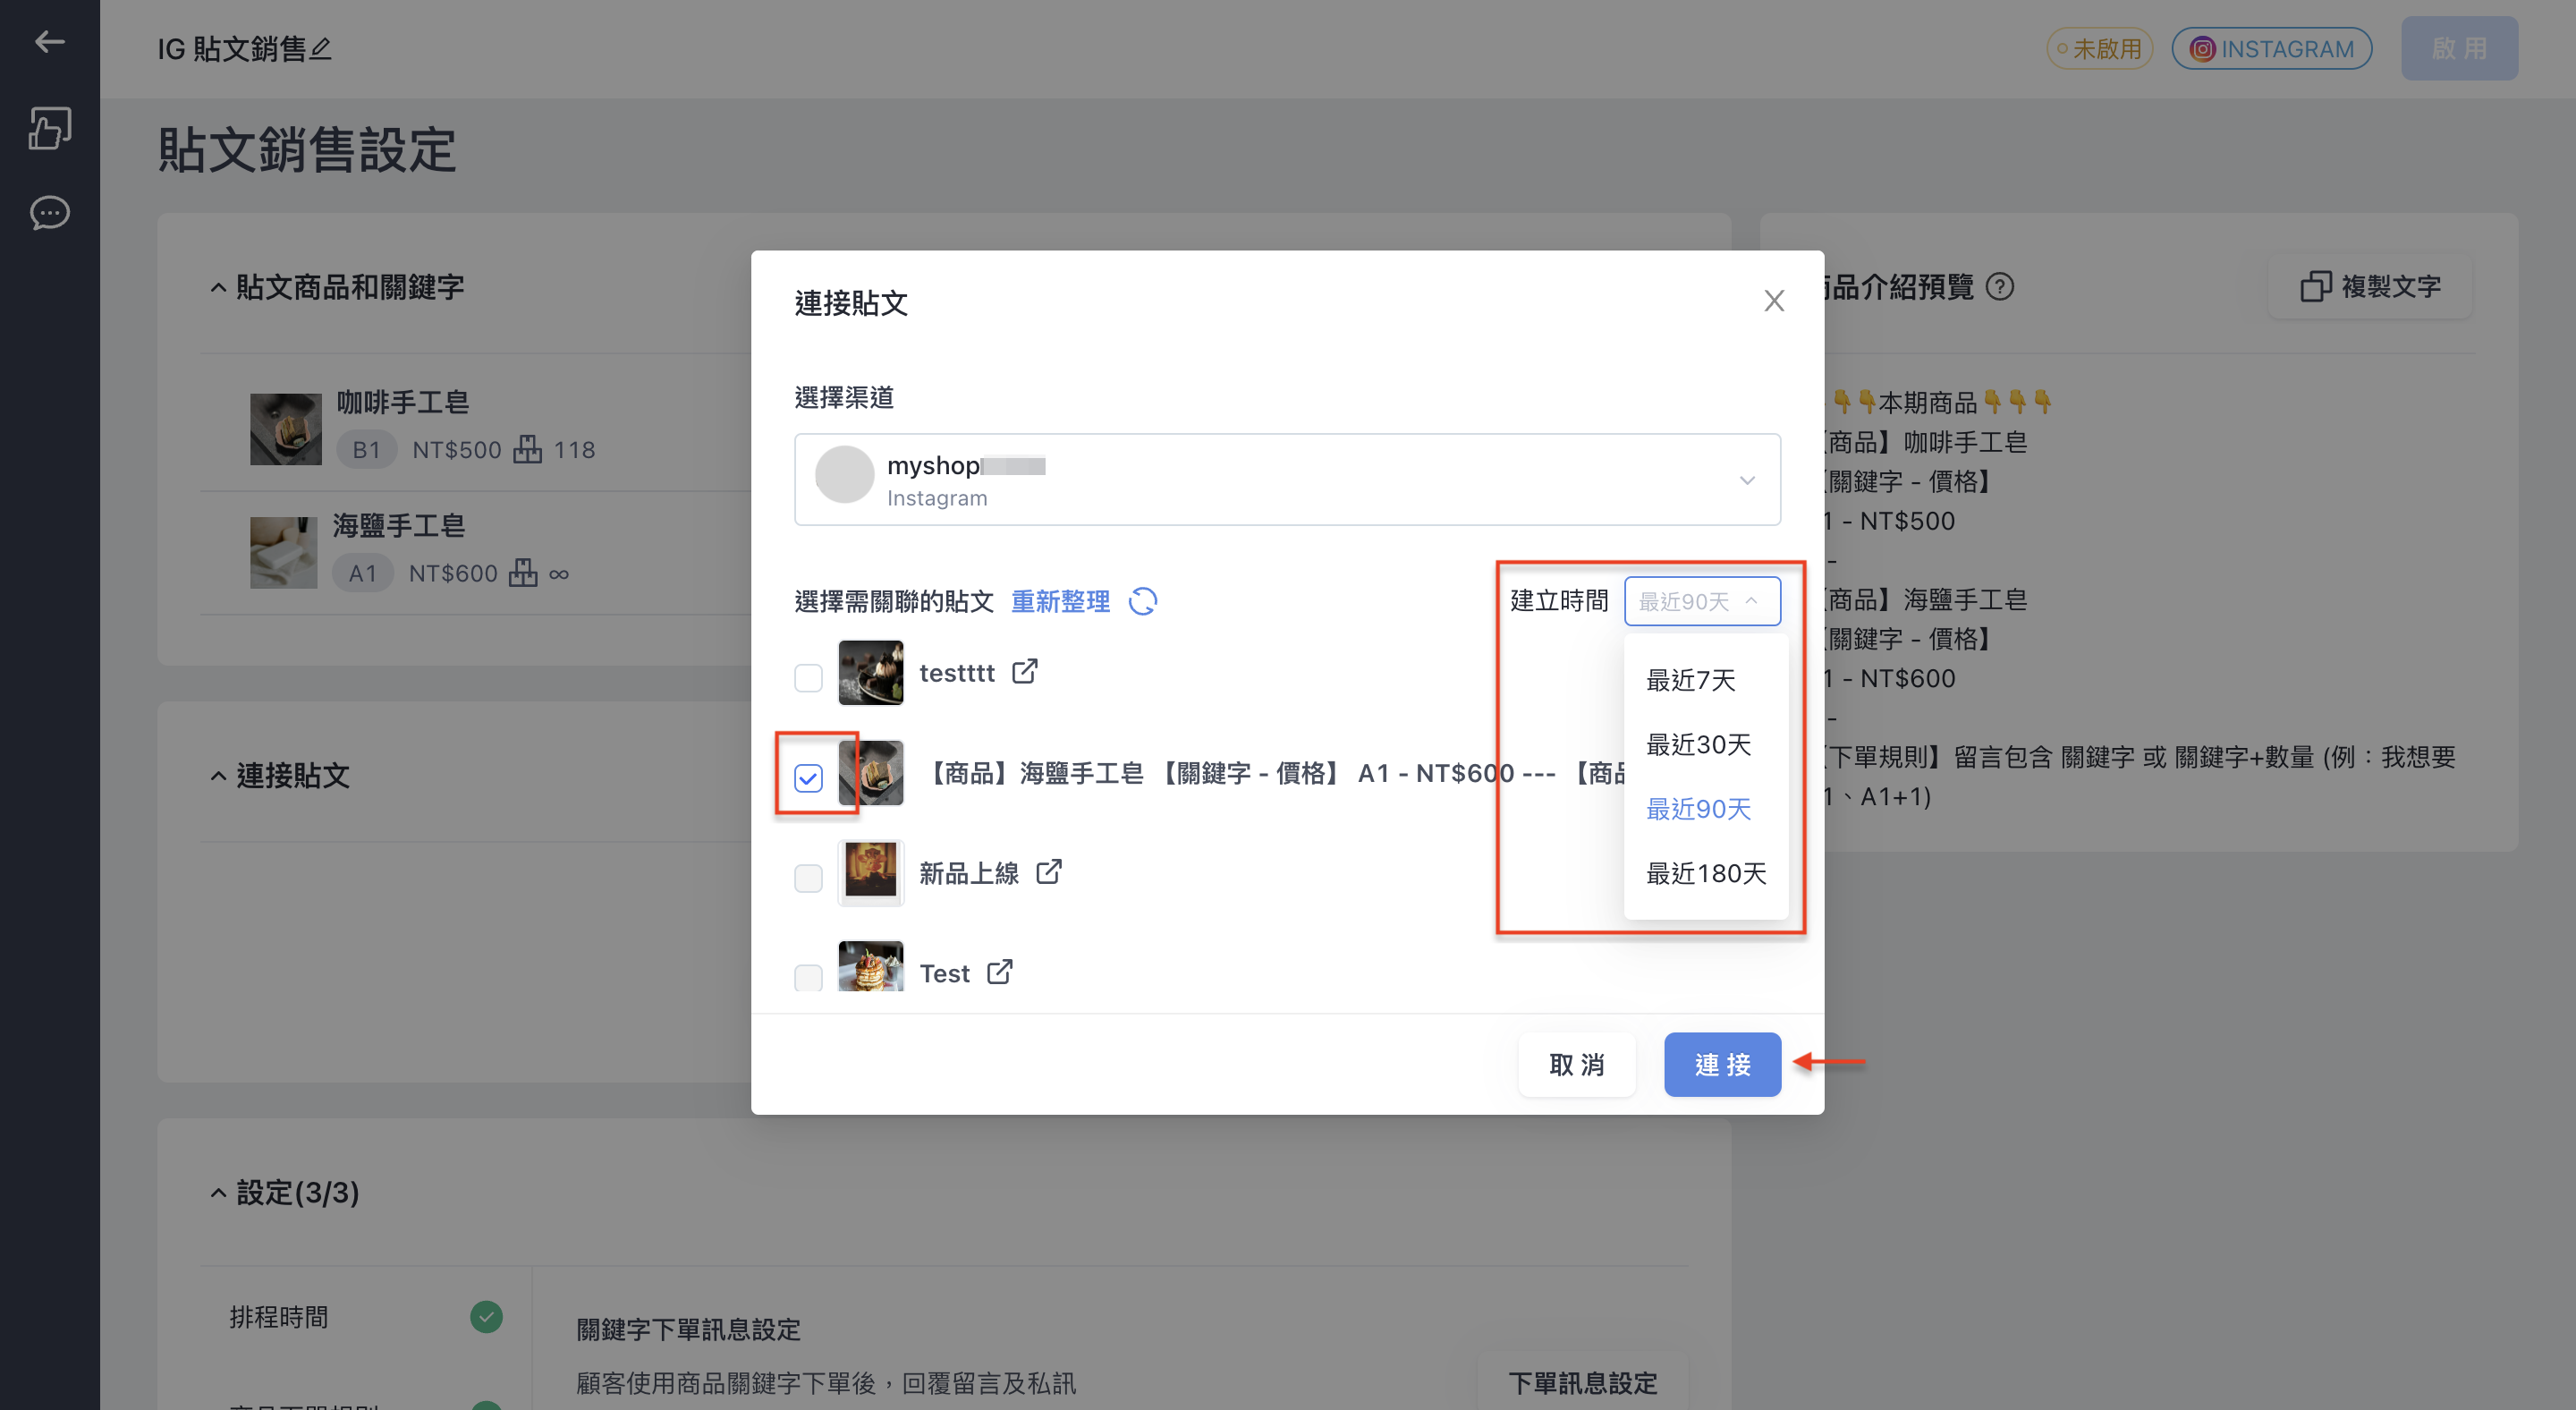Click the 咖啡手工皂 product thumbnail

(x=286, y=429)
